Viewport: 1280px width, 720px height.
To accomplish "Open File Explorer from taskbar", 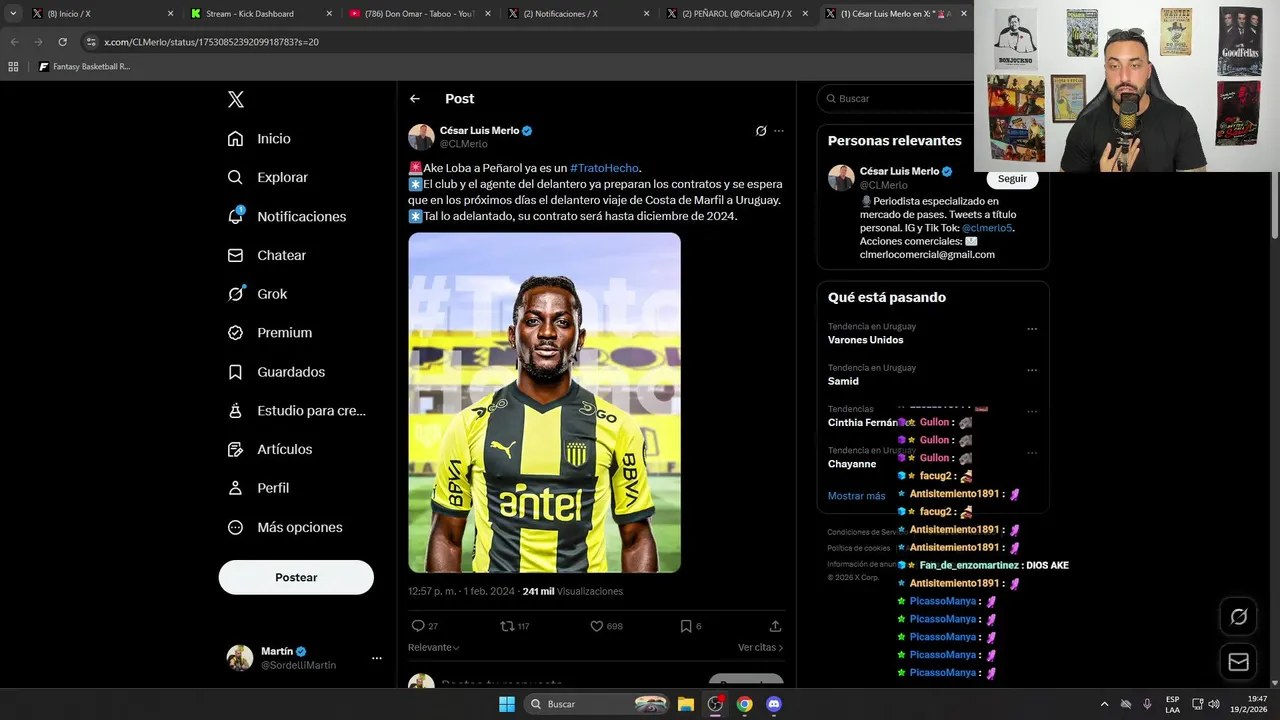I will (x=686, y=704).
